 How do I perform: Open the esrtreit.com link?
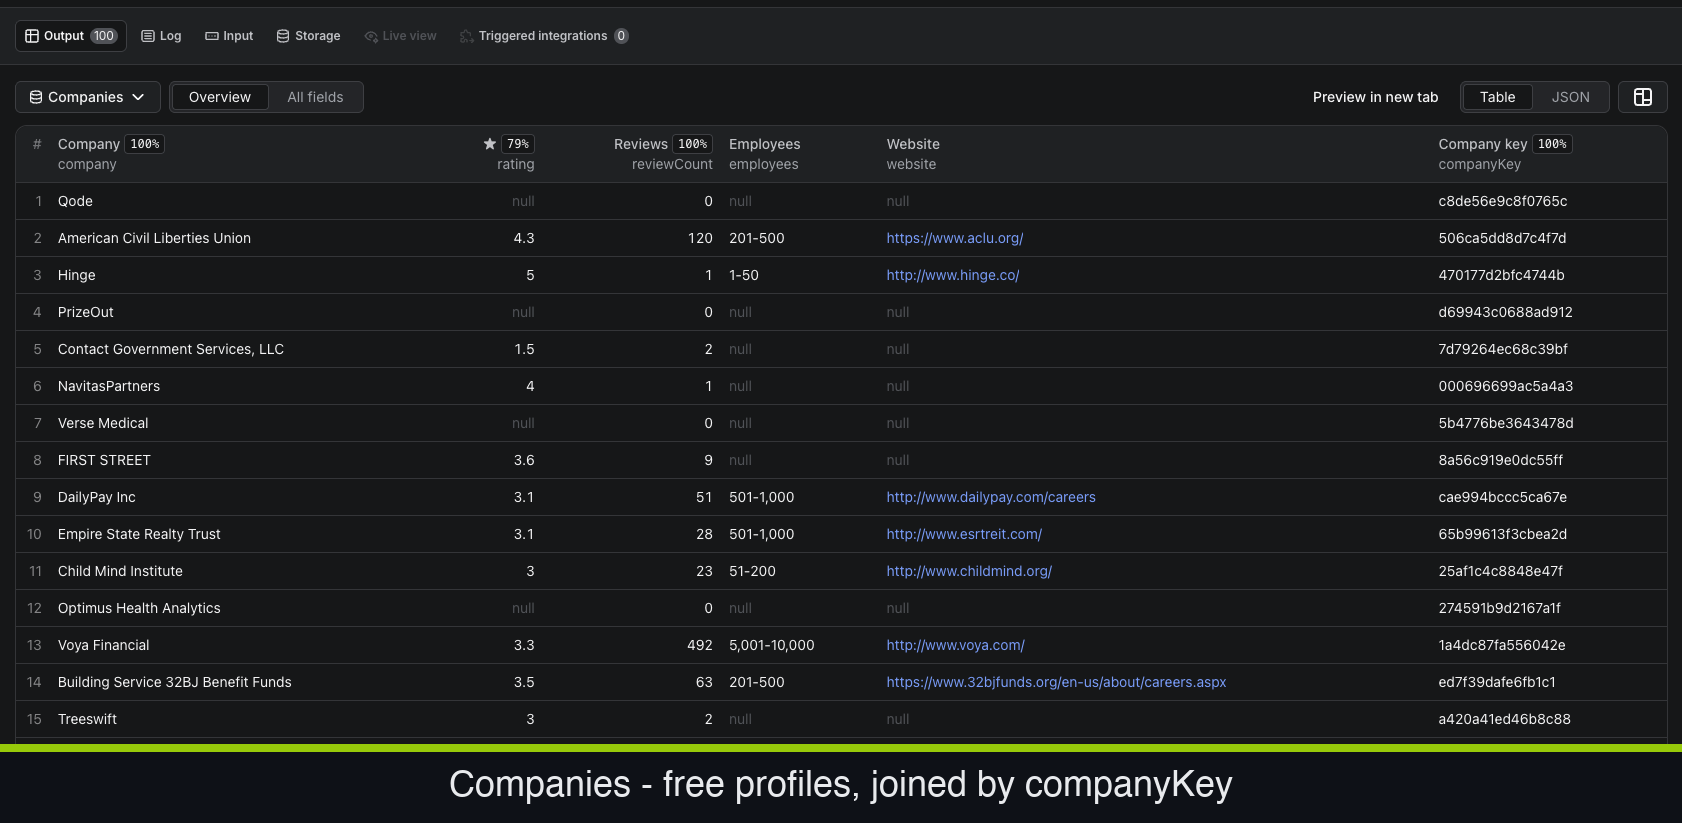point(964,534)
